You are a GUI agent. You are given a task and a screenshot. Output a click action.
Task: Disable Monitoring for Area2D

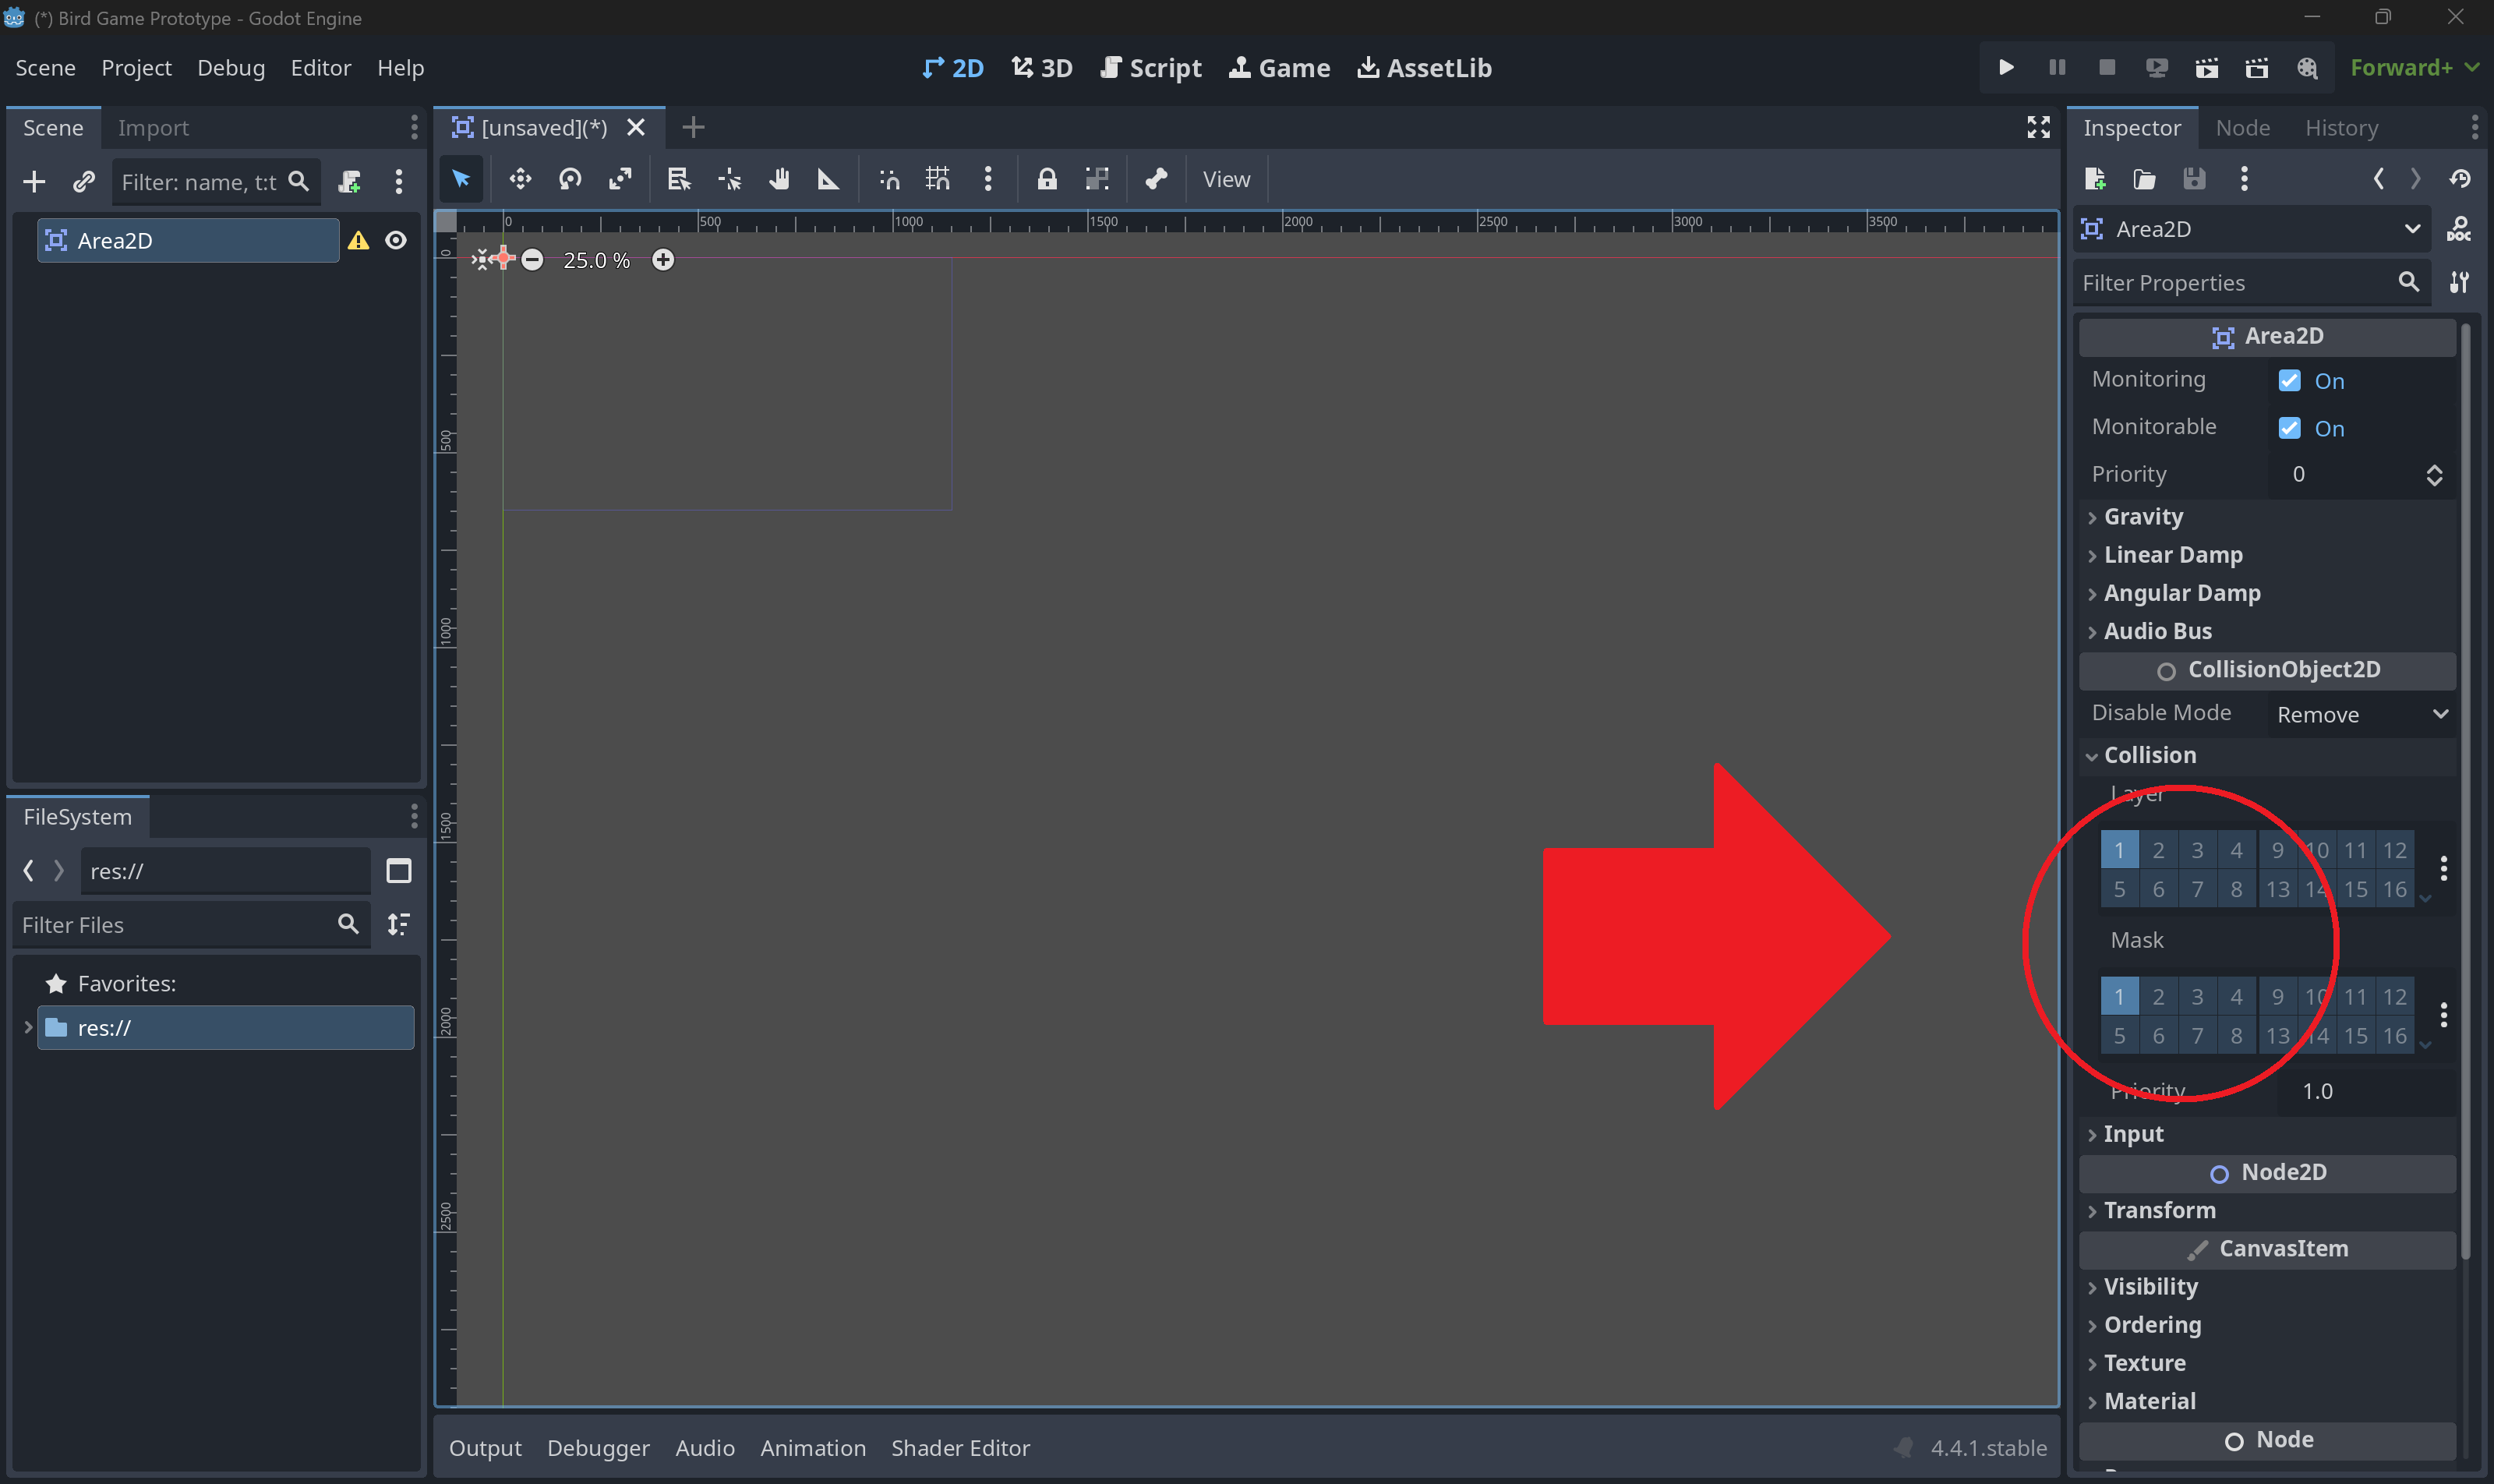(x=2290, y=380)
